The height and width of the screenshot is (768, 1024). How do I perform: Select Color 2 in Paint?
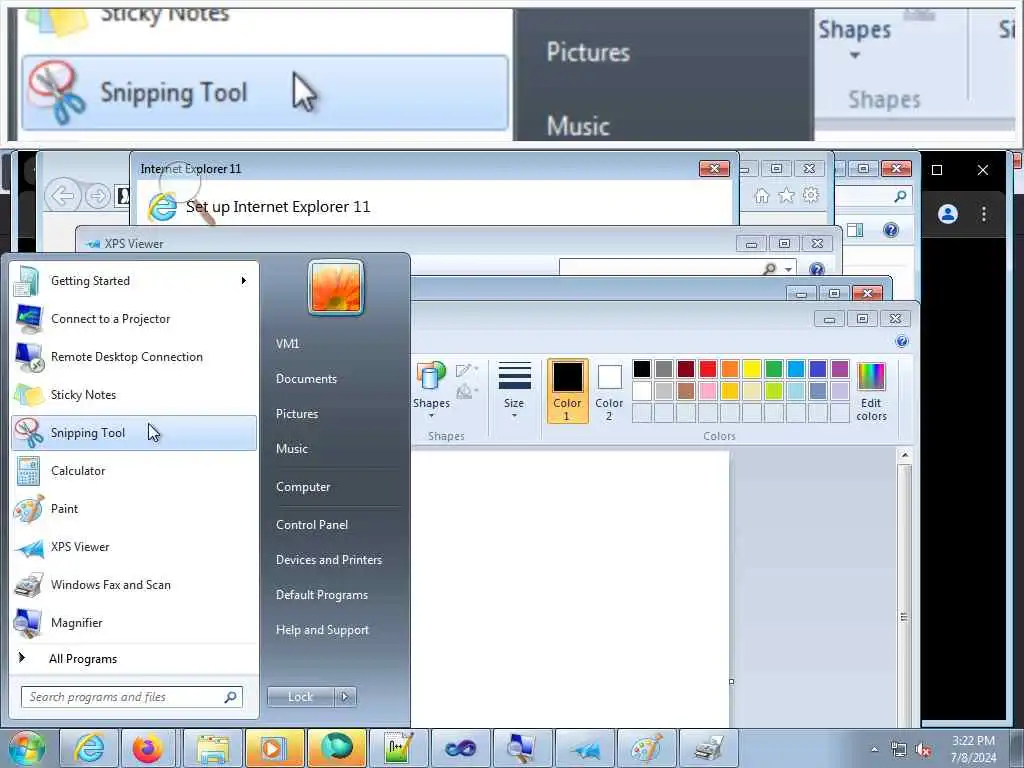pyautogui.click(x=609, y=391)
